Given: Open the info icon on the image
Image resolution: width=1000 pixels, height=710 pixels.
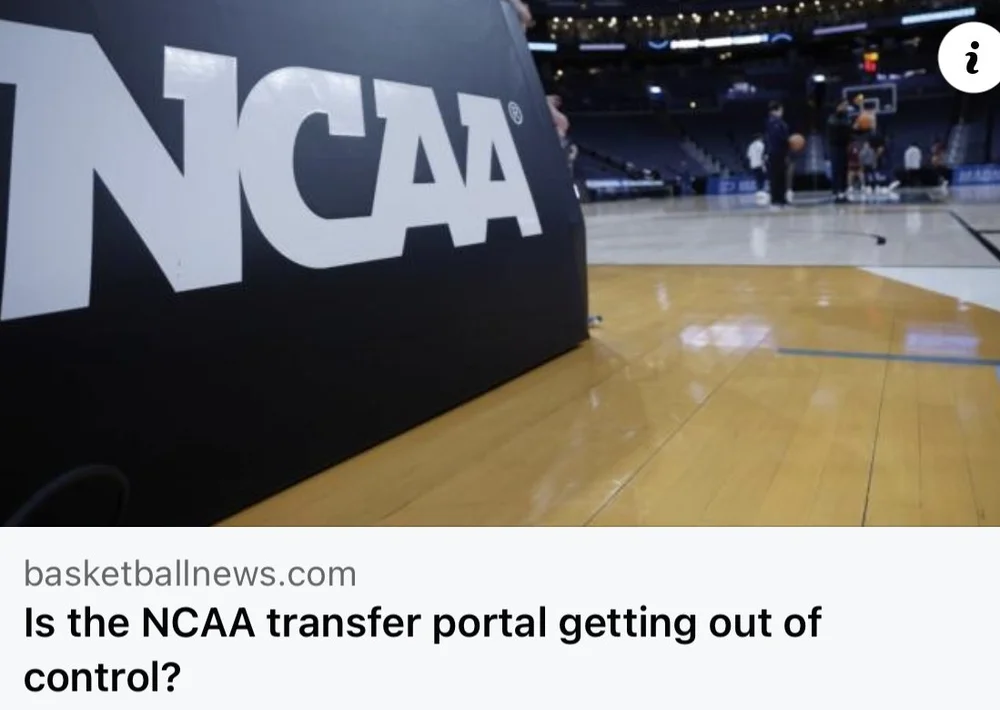Looking at the screenshot, I should [970, 57].
